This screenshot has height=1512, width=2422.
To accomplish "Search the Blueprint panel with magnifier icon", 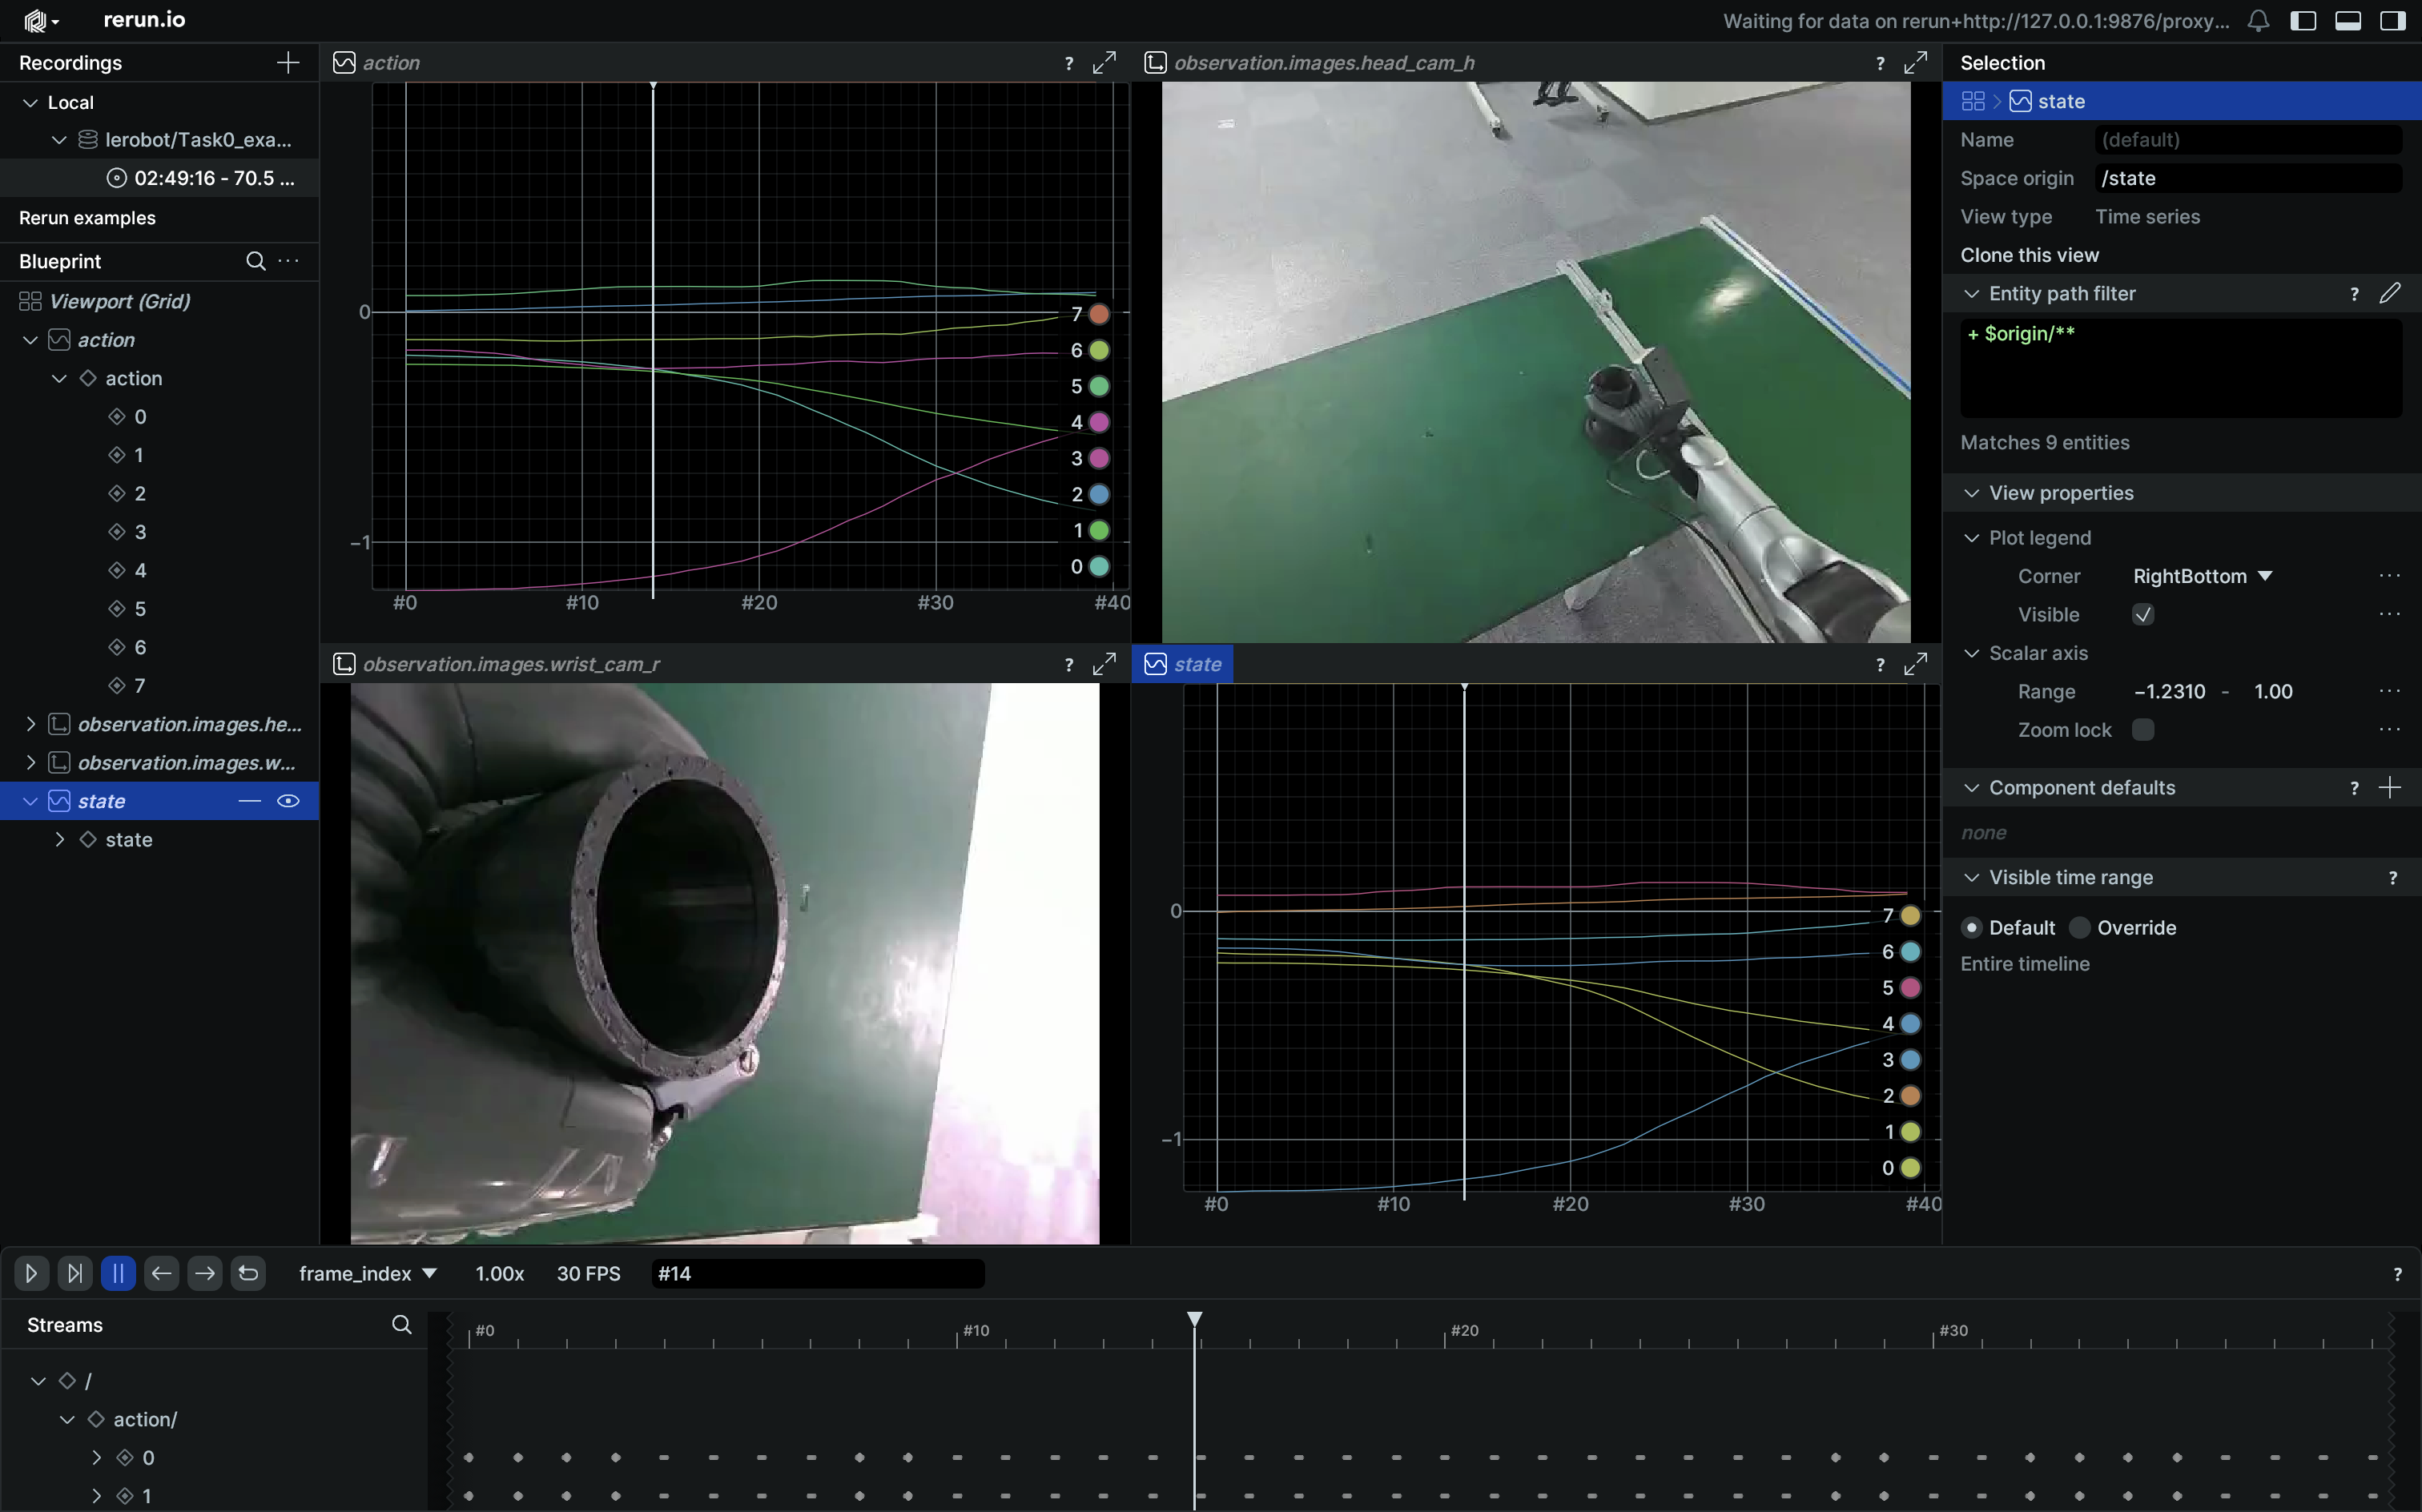I will click(256, 261).
